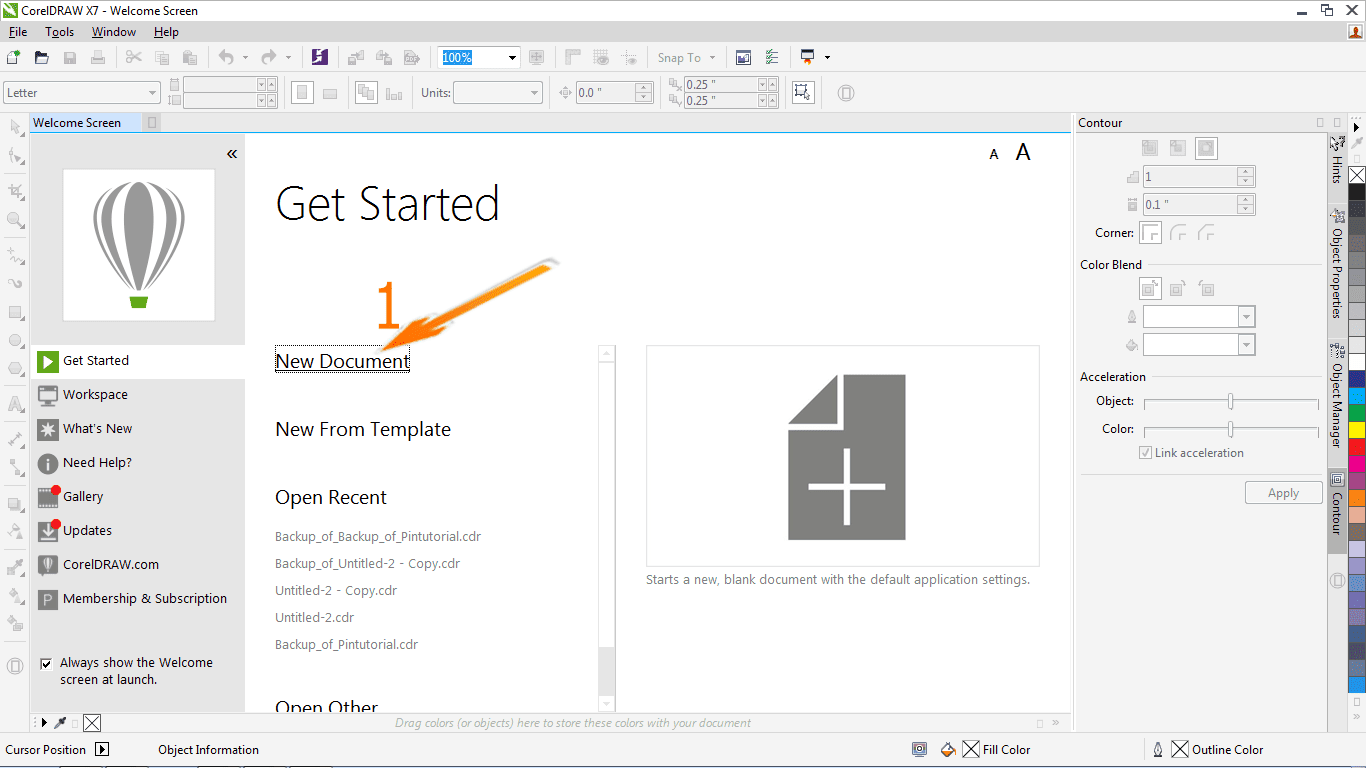Select the Outside Contour icon in the Contour docker

pos(1206,147)
